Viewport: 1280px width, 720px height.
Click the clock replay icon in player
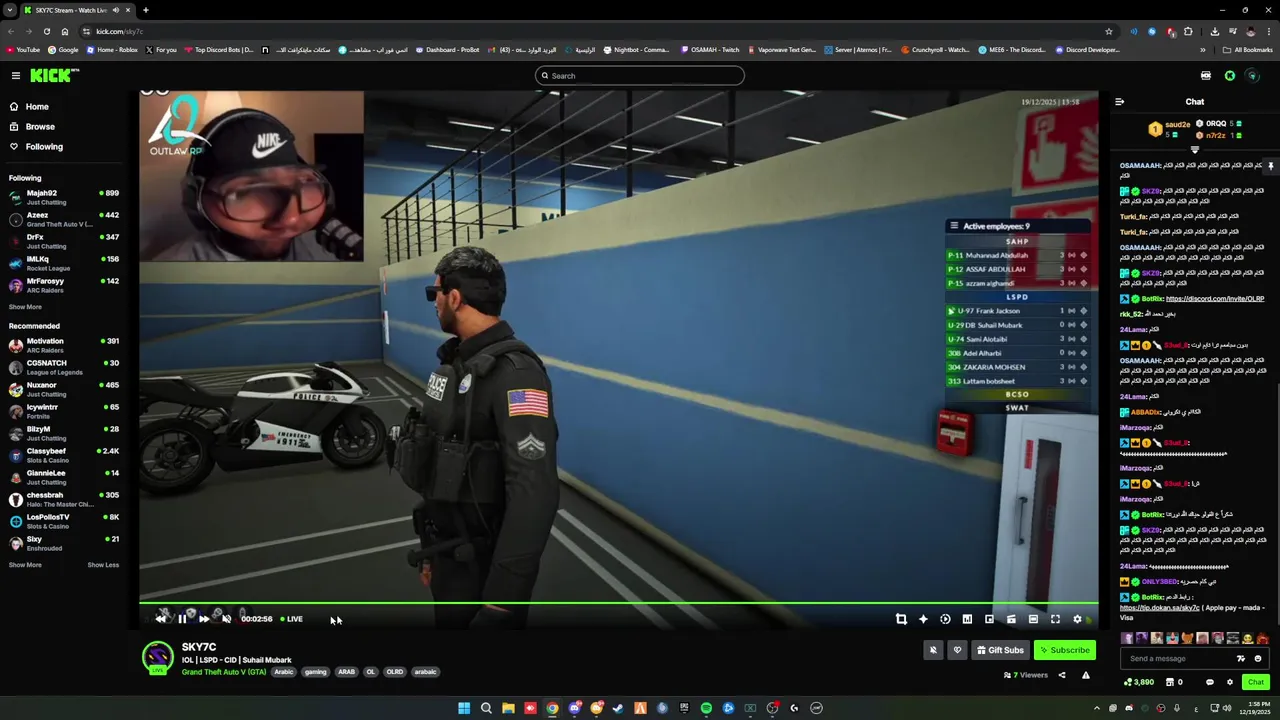click(945, 619)
